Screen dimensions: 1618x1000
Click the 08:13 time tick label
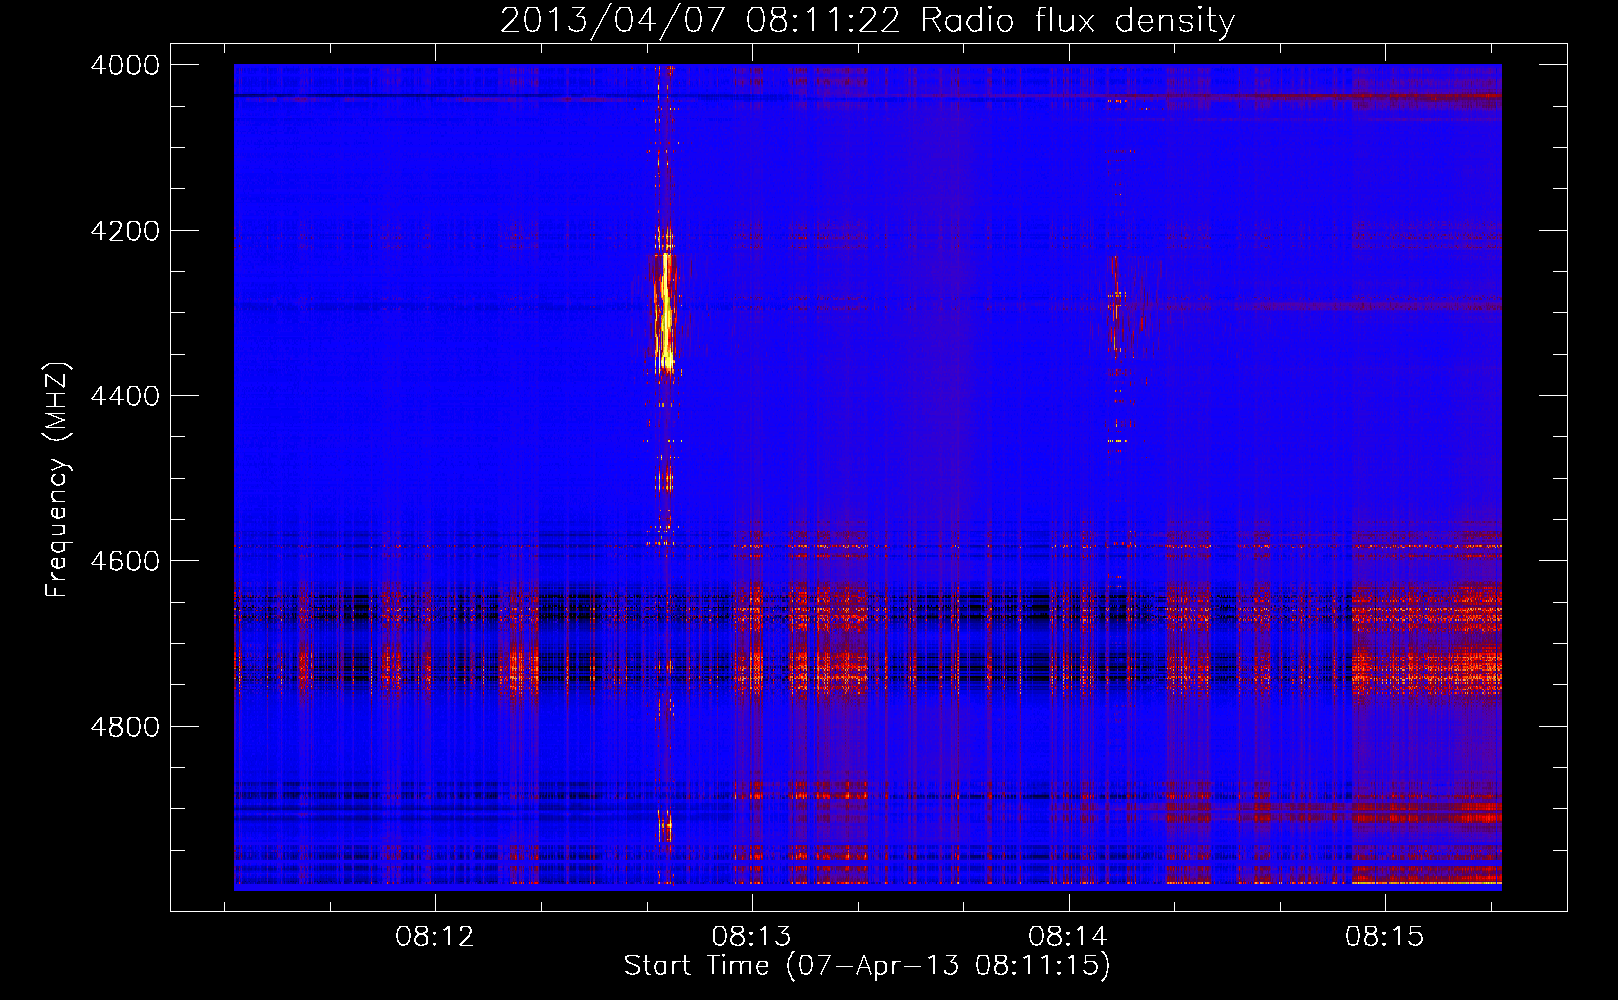click(751, 937)
